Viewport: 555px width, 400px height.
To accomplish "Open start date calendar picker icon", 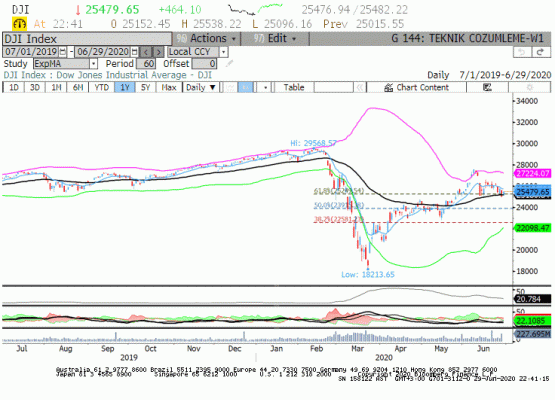I will 62,52.
